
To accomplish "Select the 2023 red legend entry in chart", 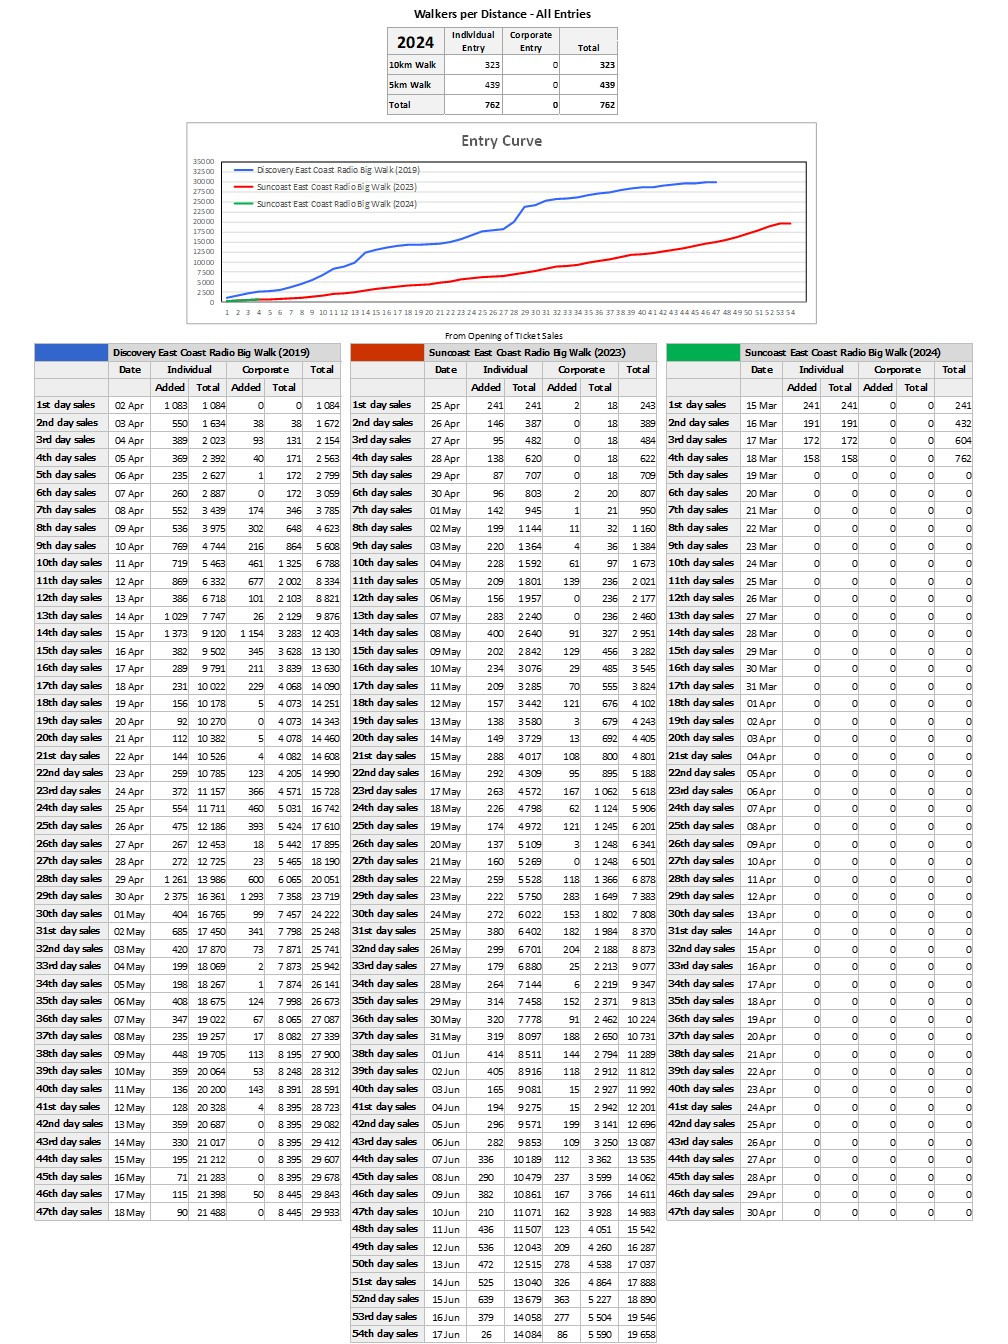I will (336, 187).
